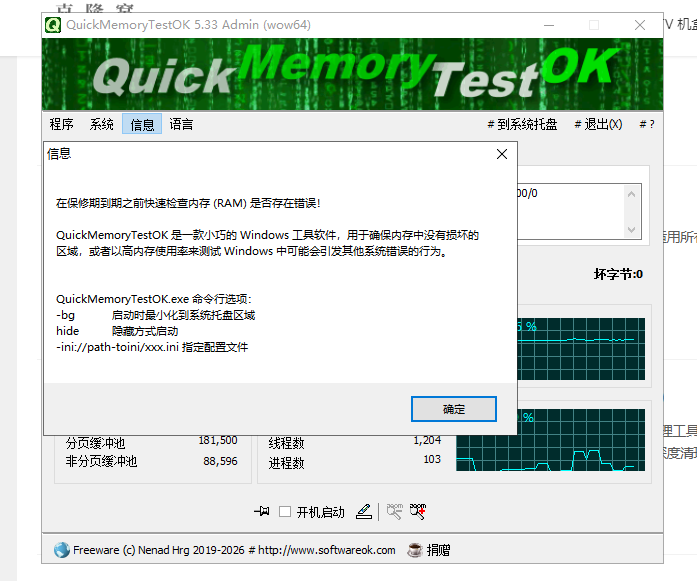The width and height of the screenshot is (697, 581).
Task: Select the 坏字节:0 text
Action: point(618,274)
